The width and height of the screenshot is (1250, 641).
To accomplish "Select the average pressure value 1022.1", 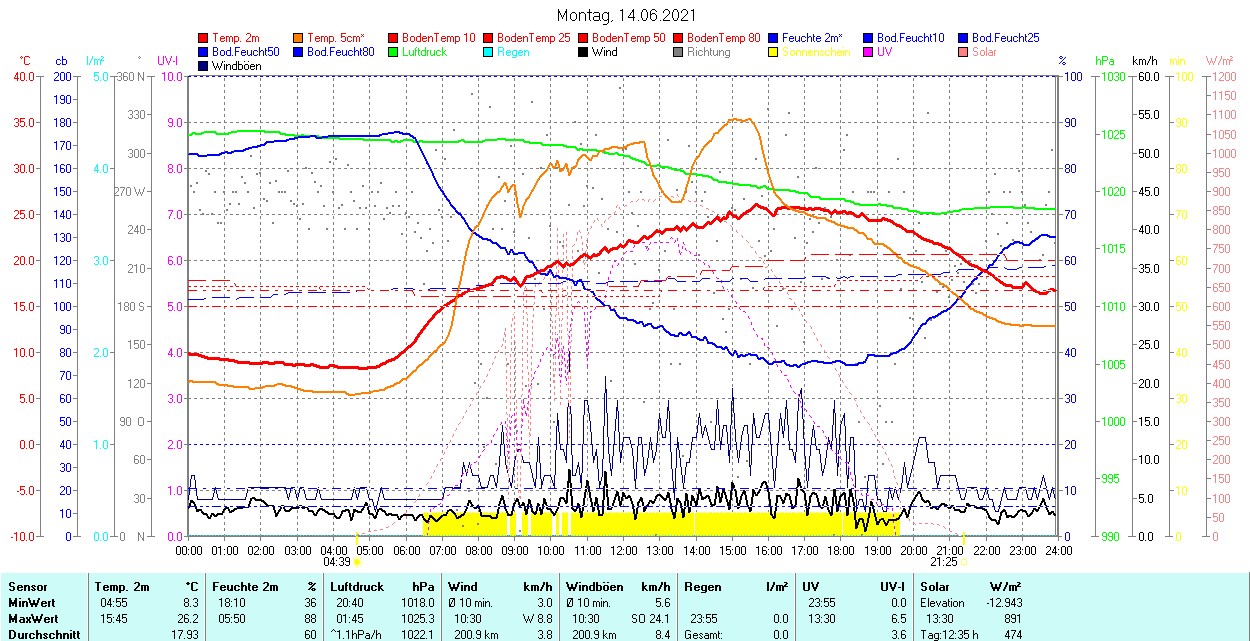I will [x=417, y=635].
